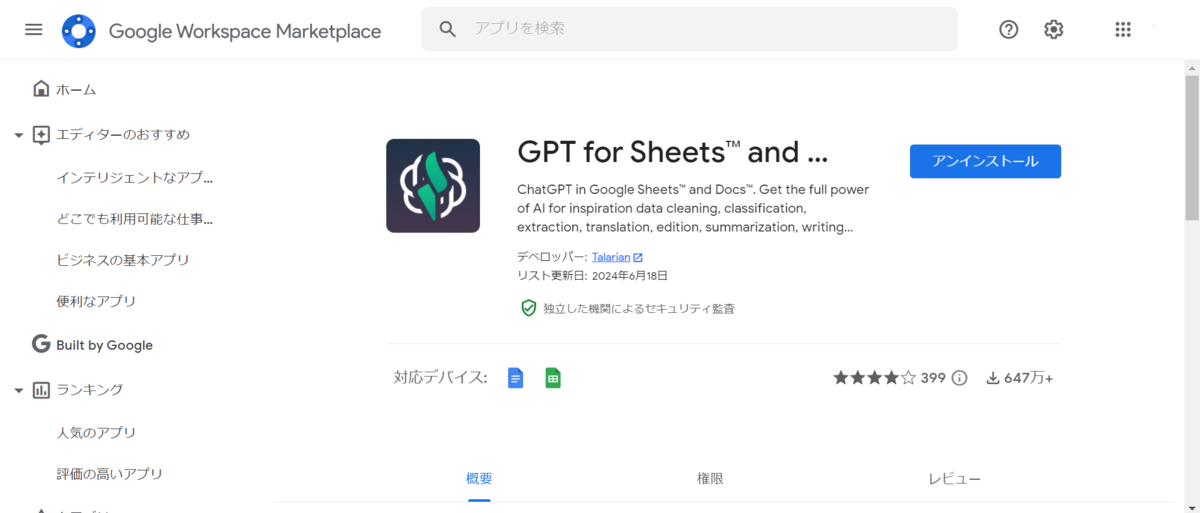Open ランキング category
The height and width of the screenshot is (513, 1200).
(89, 389)
